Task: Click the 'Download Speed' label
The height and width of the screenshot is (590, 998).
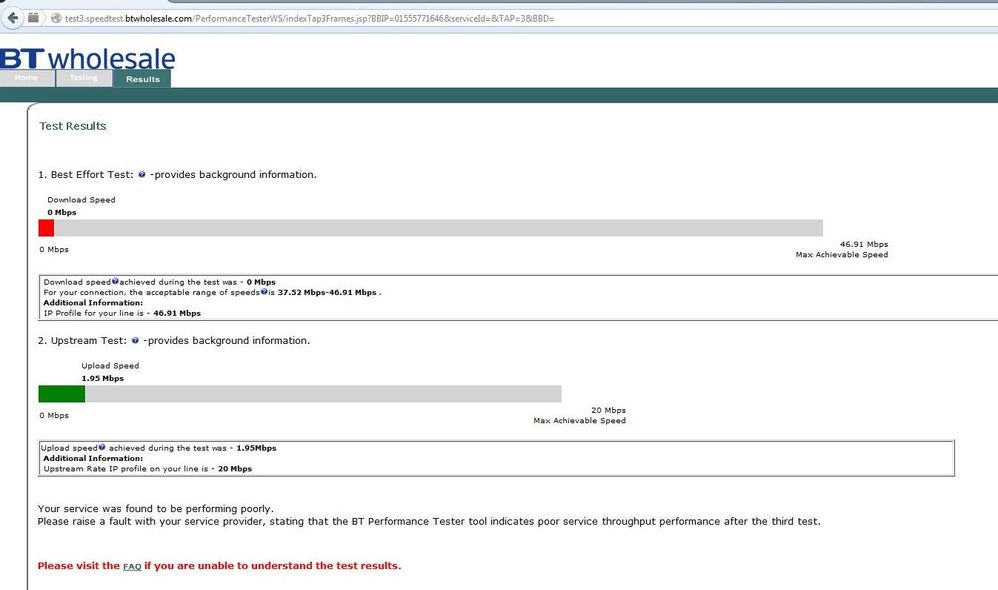Action: tap(81, 200)
